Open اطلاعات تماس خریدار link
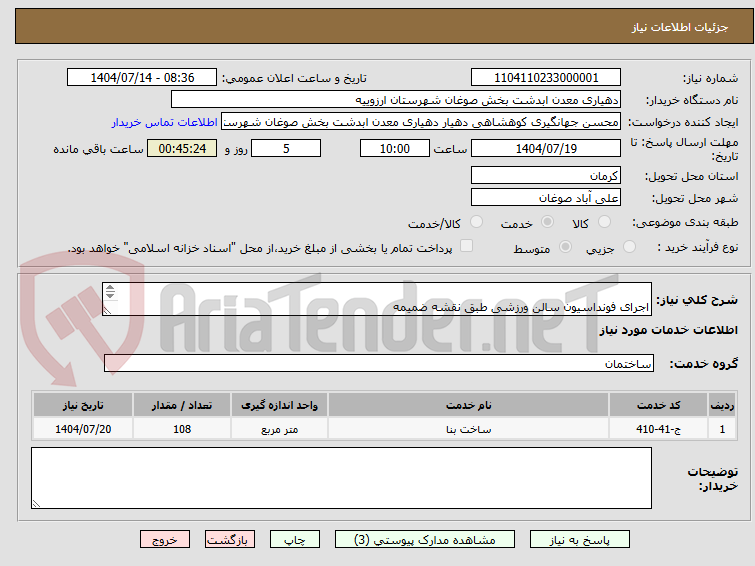755x566 pixels. click(x=165, y=122)
